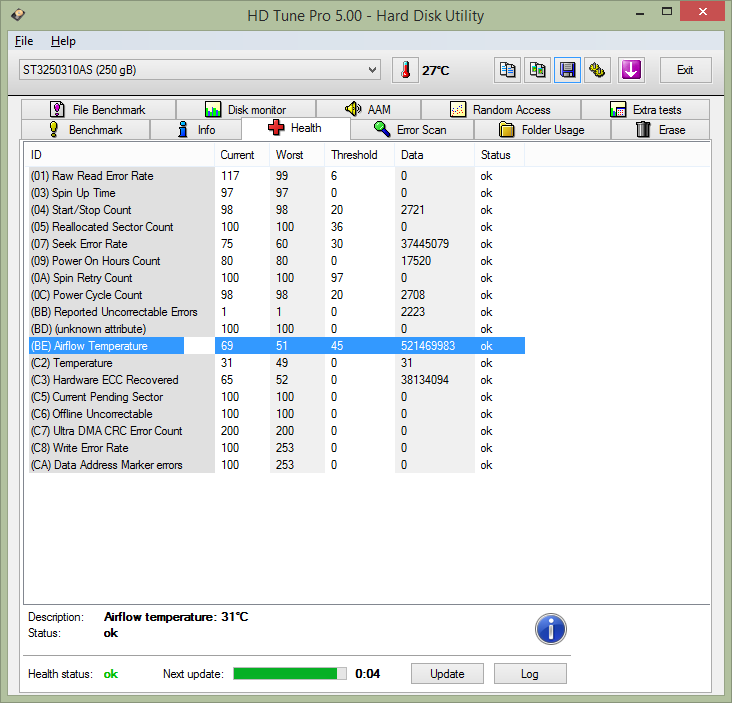This screenshot has width=732, height=703.
Task: Open the File menu
Action: coord(24,41)
